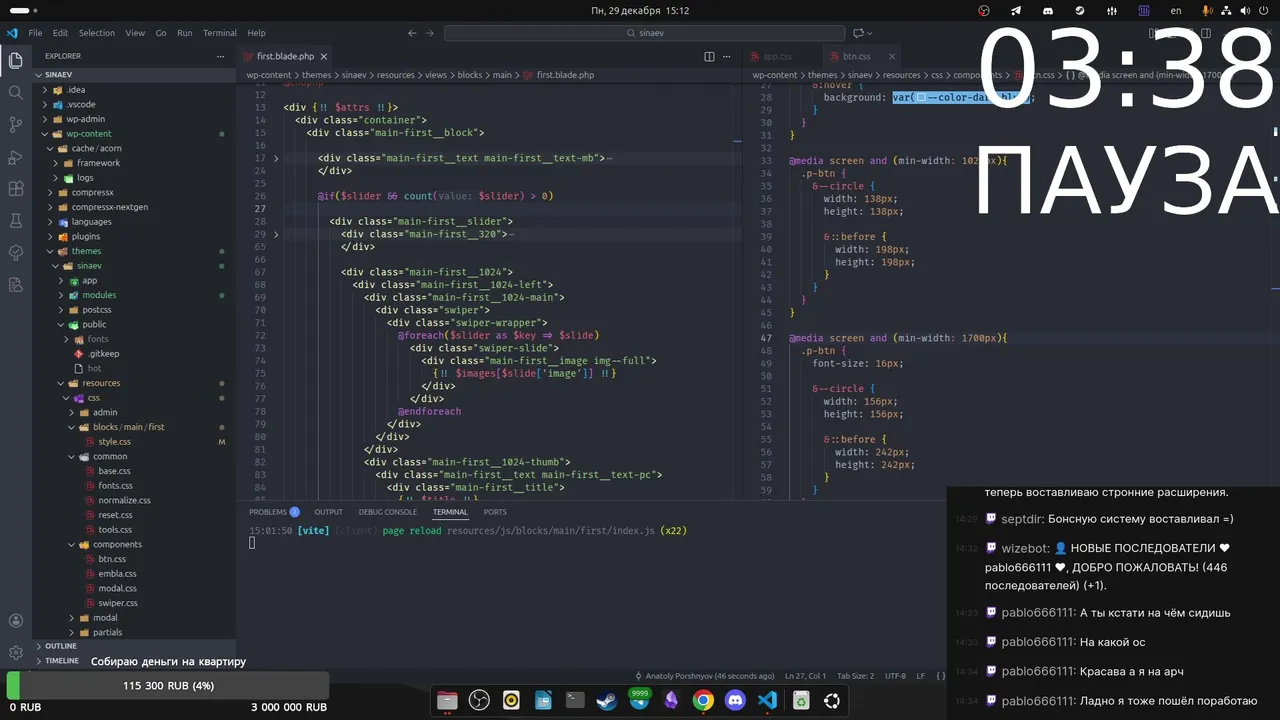1280x720 pixels.
Task: Expand the wp-admin folder
Action: [x=134, y=119]
